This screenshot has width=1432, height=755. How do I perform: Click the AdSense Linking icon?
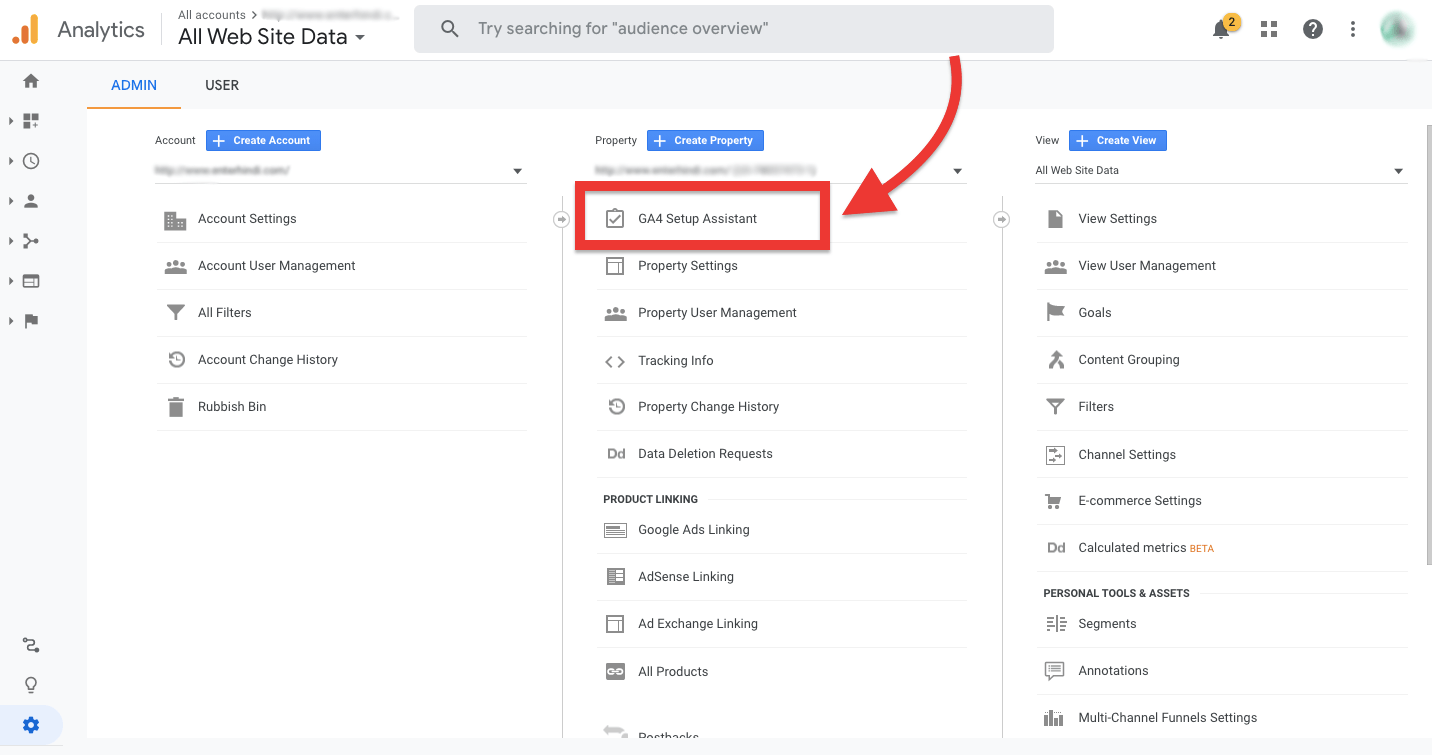(x=615, y=577)
